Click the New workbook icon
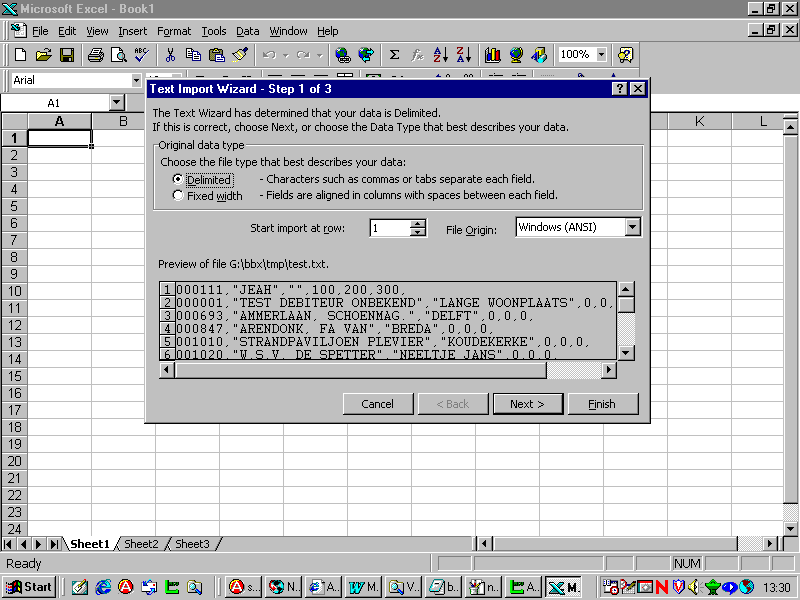Viewport: 800px width, 600px height. click(x=20, y=55)
